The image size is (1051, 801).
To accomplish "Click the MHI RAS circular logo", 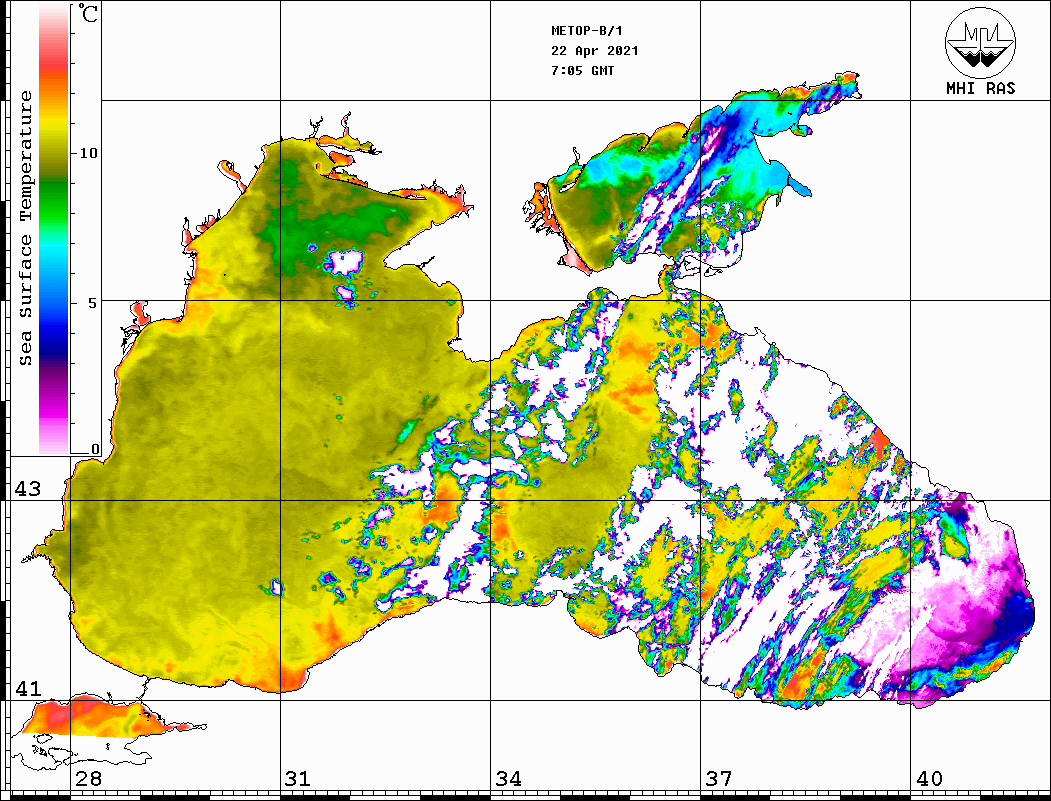I will coord(981,42).
